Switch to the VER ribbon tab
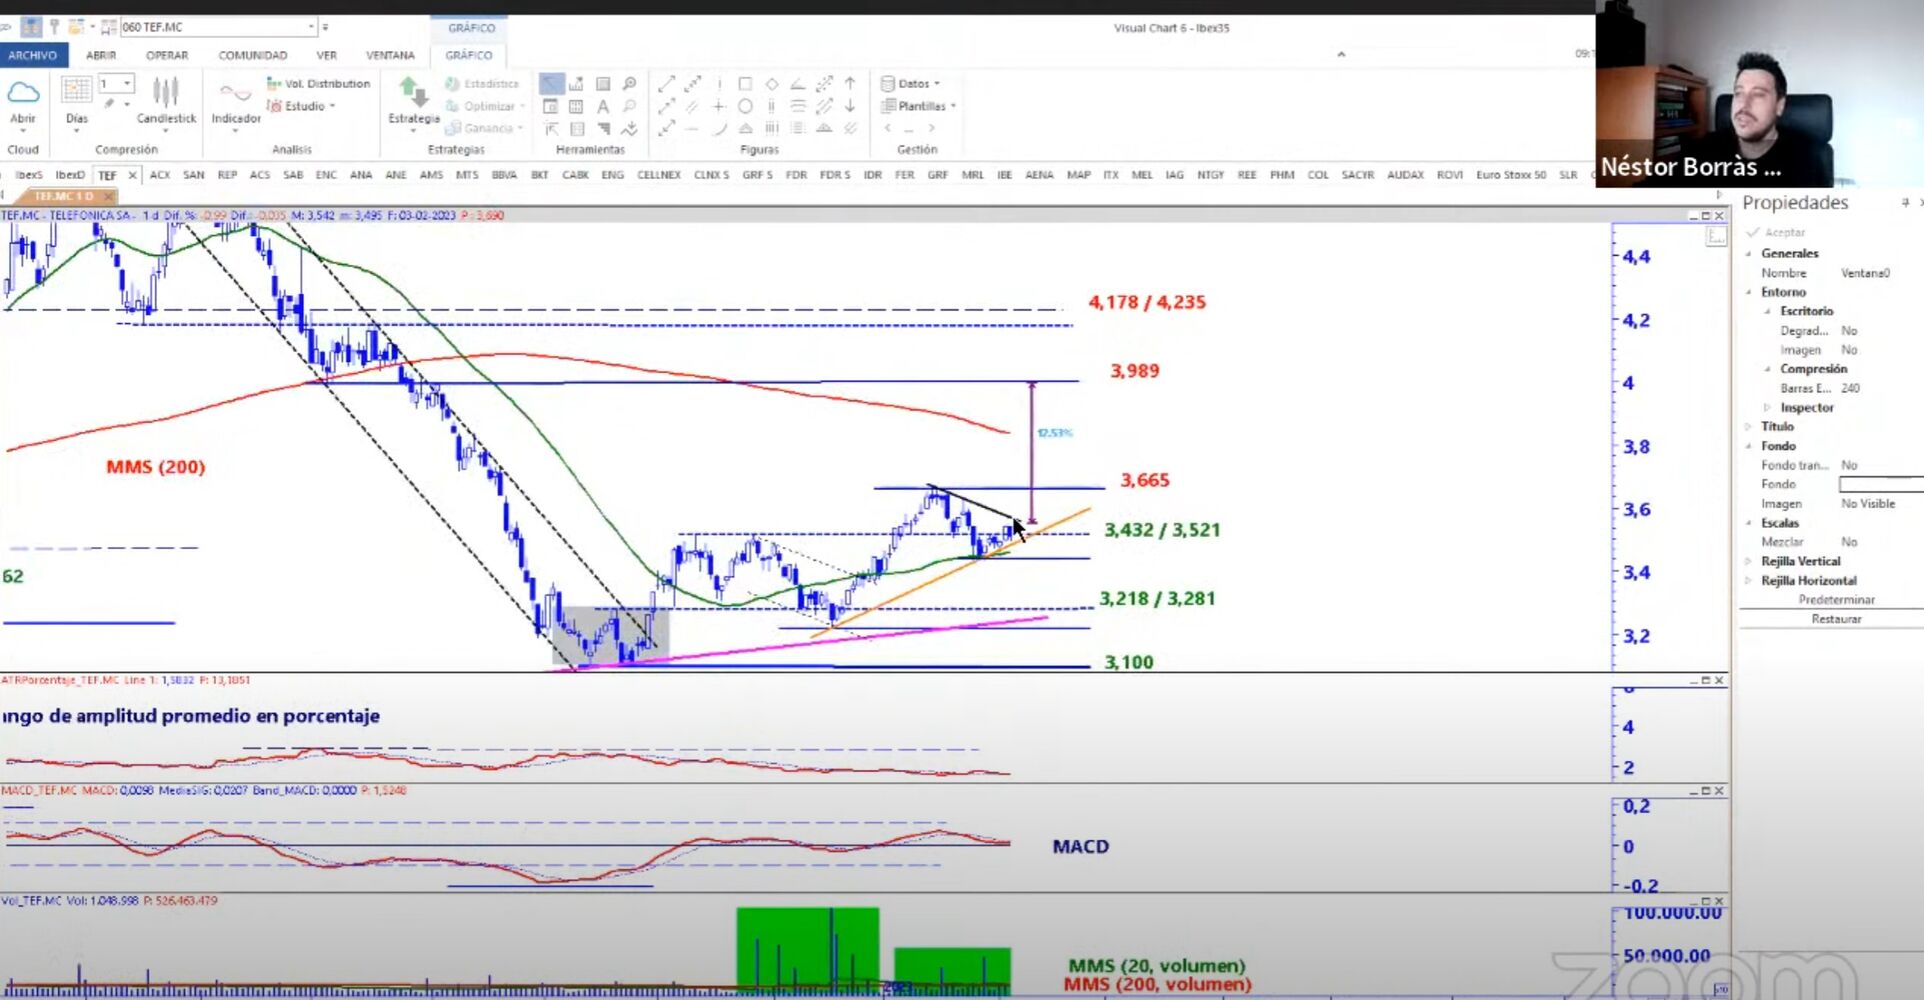Viewport: 1924px width, 1000px height. click(327, 55)
